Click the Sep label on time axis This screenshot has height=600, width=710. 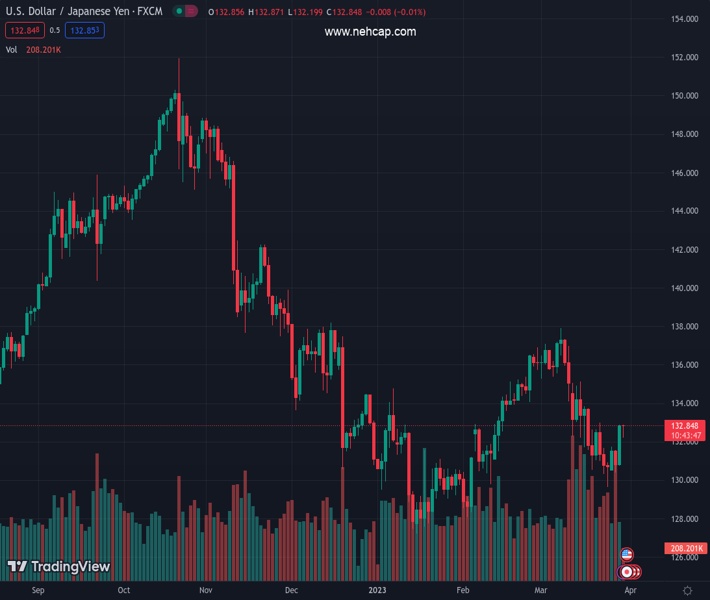[x=38, y=590]
